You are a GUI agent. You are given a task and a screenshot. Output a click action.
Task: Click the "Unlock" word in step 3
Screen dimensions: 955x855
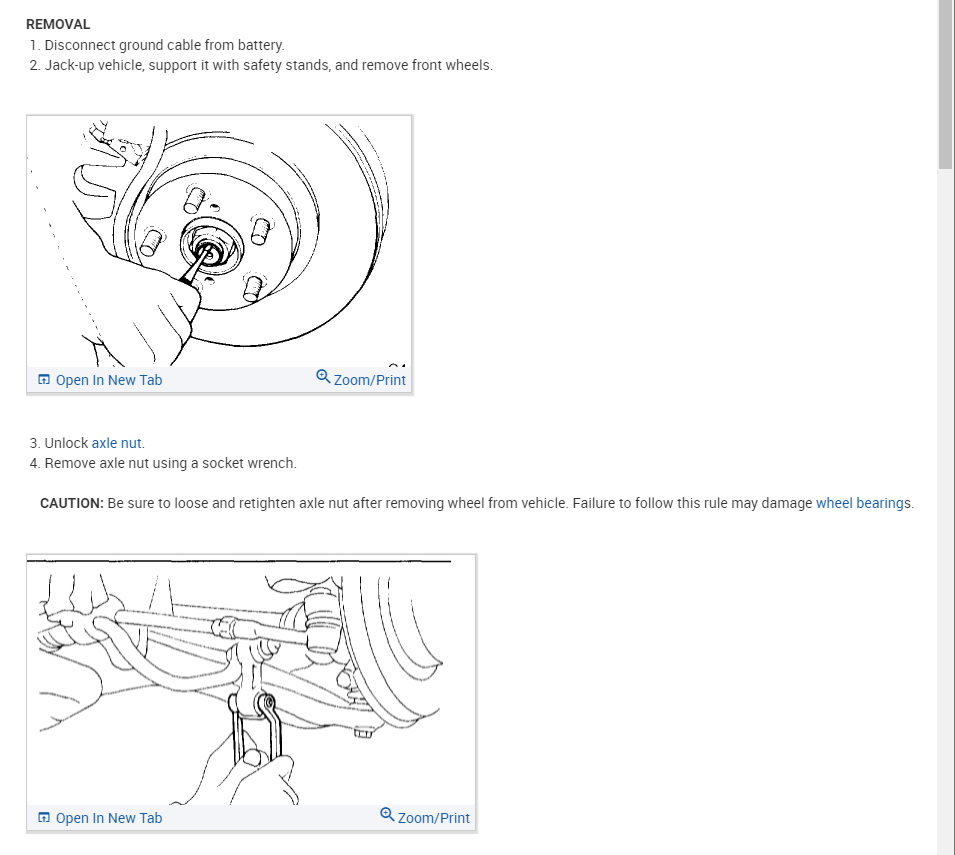pos(66,443)
